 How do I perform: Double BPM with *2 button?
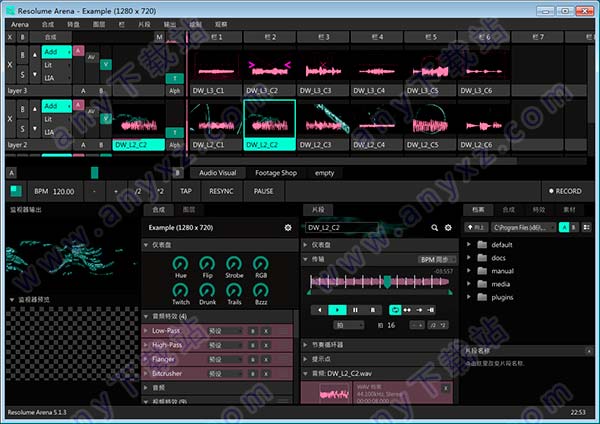coord(160,191)
